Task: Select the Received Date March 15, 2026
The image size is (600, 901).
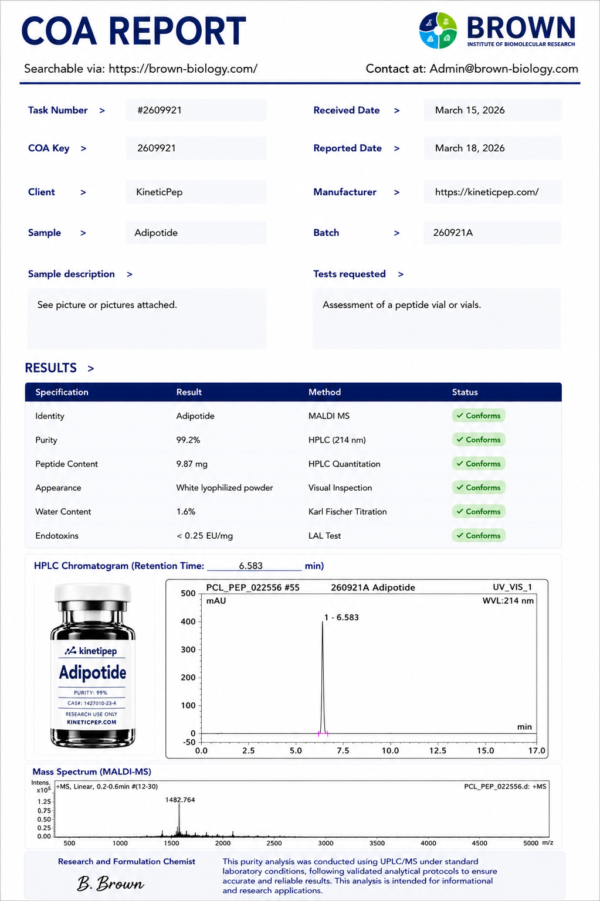Action: point(470,110)
